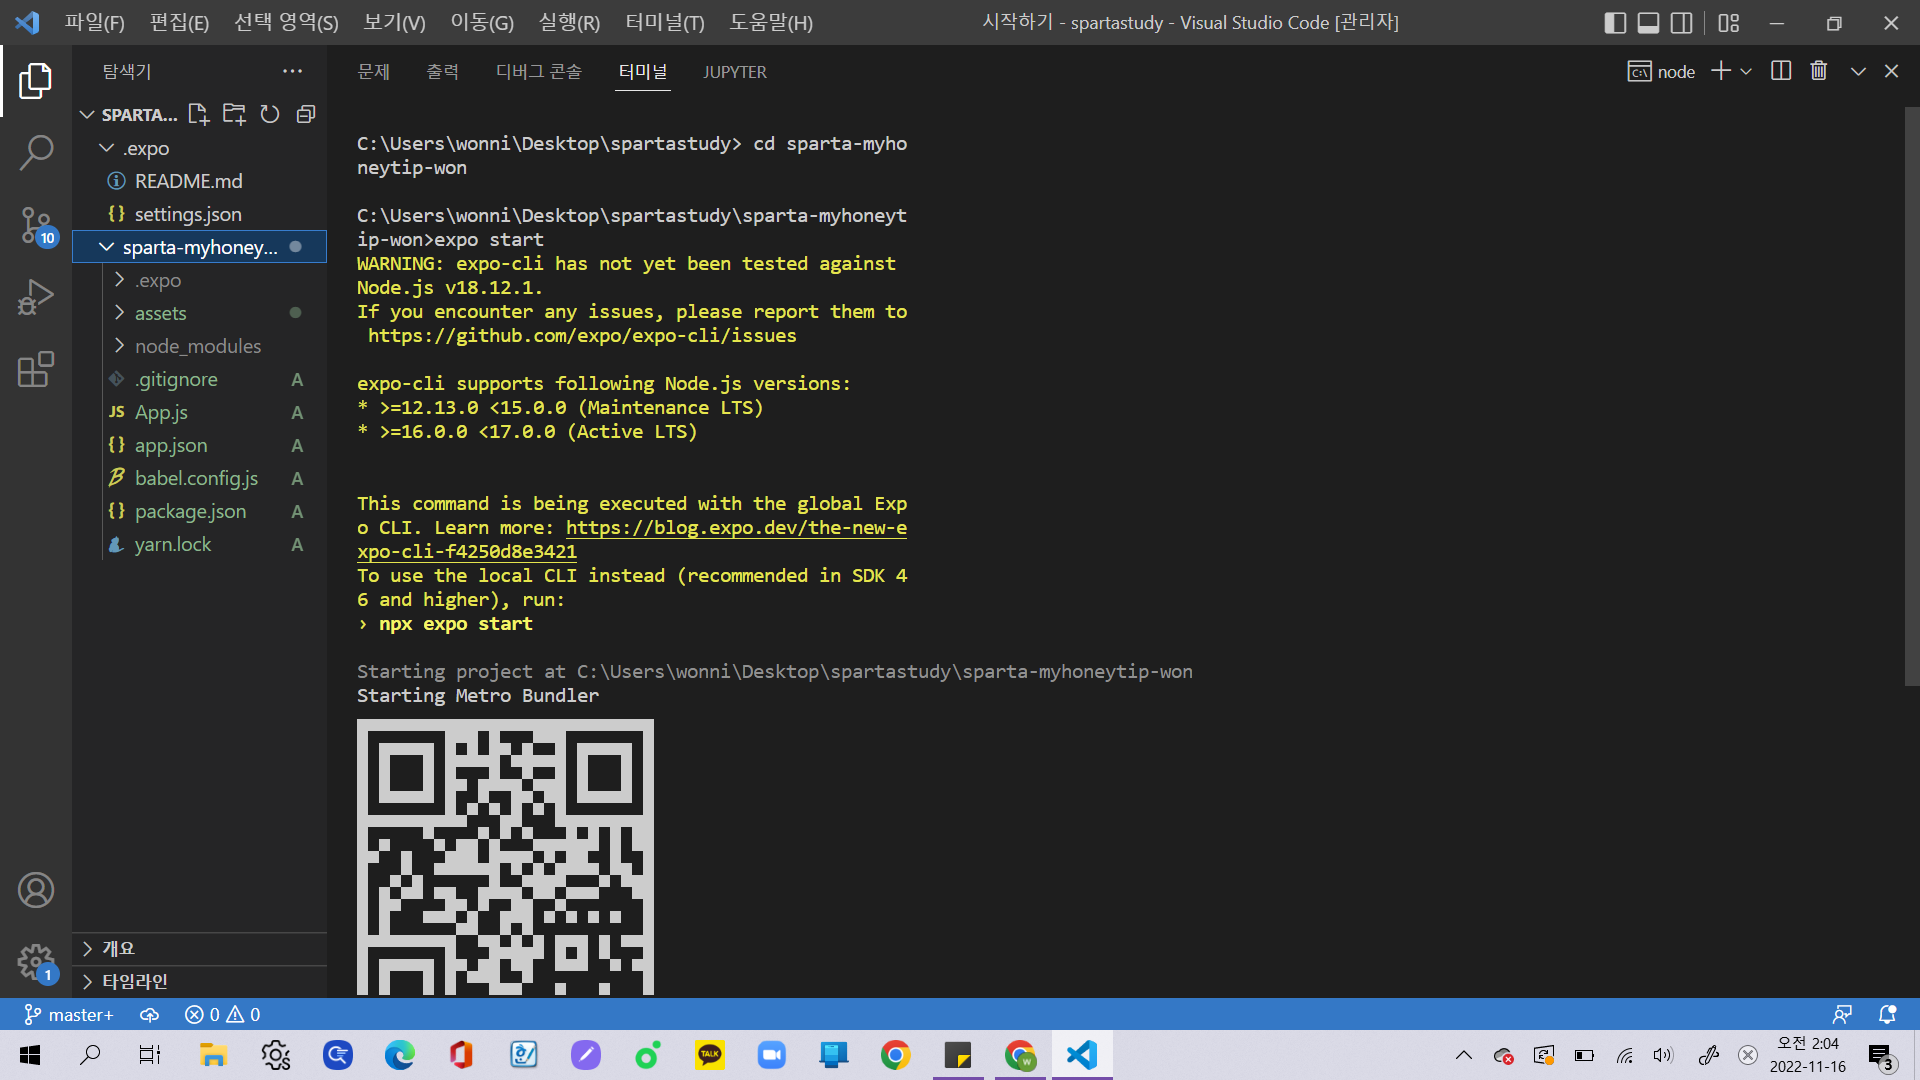
Task: Open the 편집(E) menu
Action: click(x=179, y=22)
